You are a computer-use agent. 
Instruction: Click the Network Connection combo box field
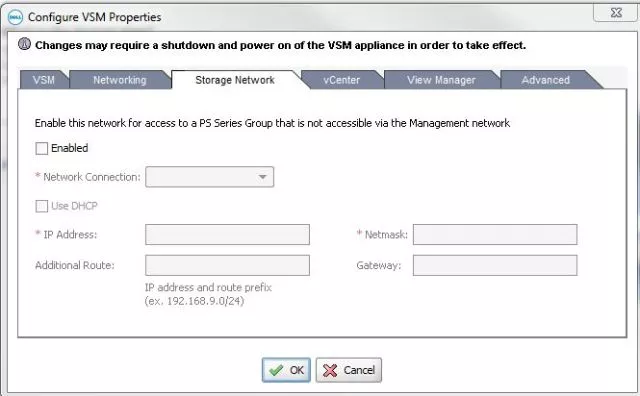click(x=209, y=177)
